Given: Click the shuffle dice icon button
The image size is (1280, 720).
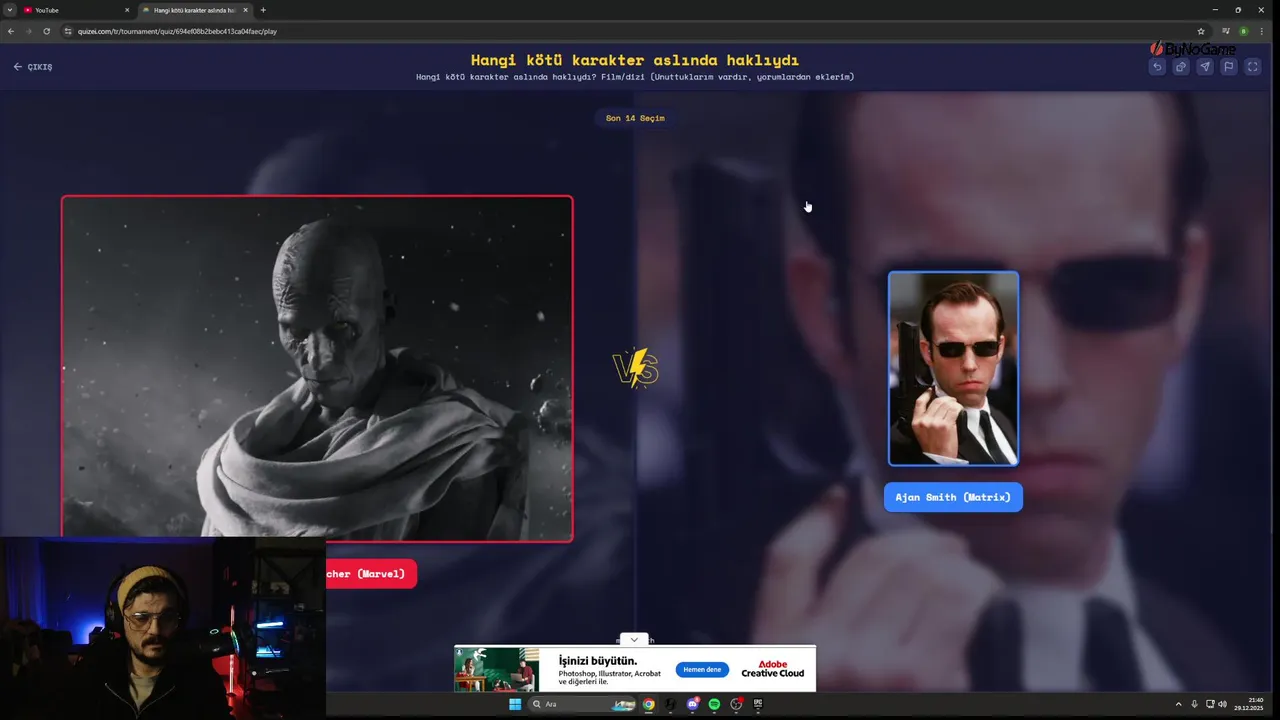Looking at the screenshot, I should tap(1181, 67).
